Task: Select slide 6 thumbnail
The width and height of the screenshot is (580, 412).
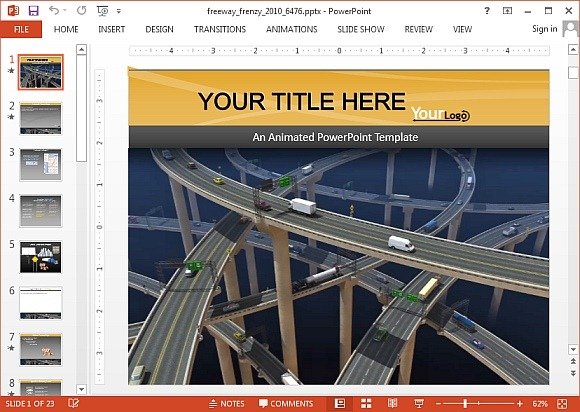Action: [x=41, y=303]
